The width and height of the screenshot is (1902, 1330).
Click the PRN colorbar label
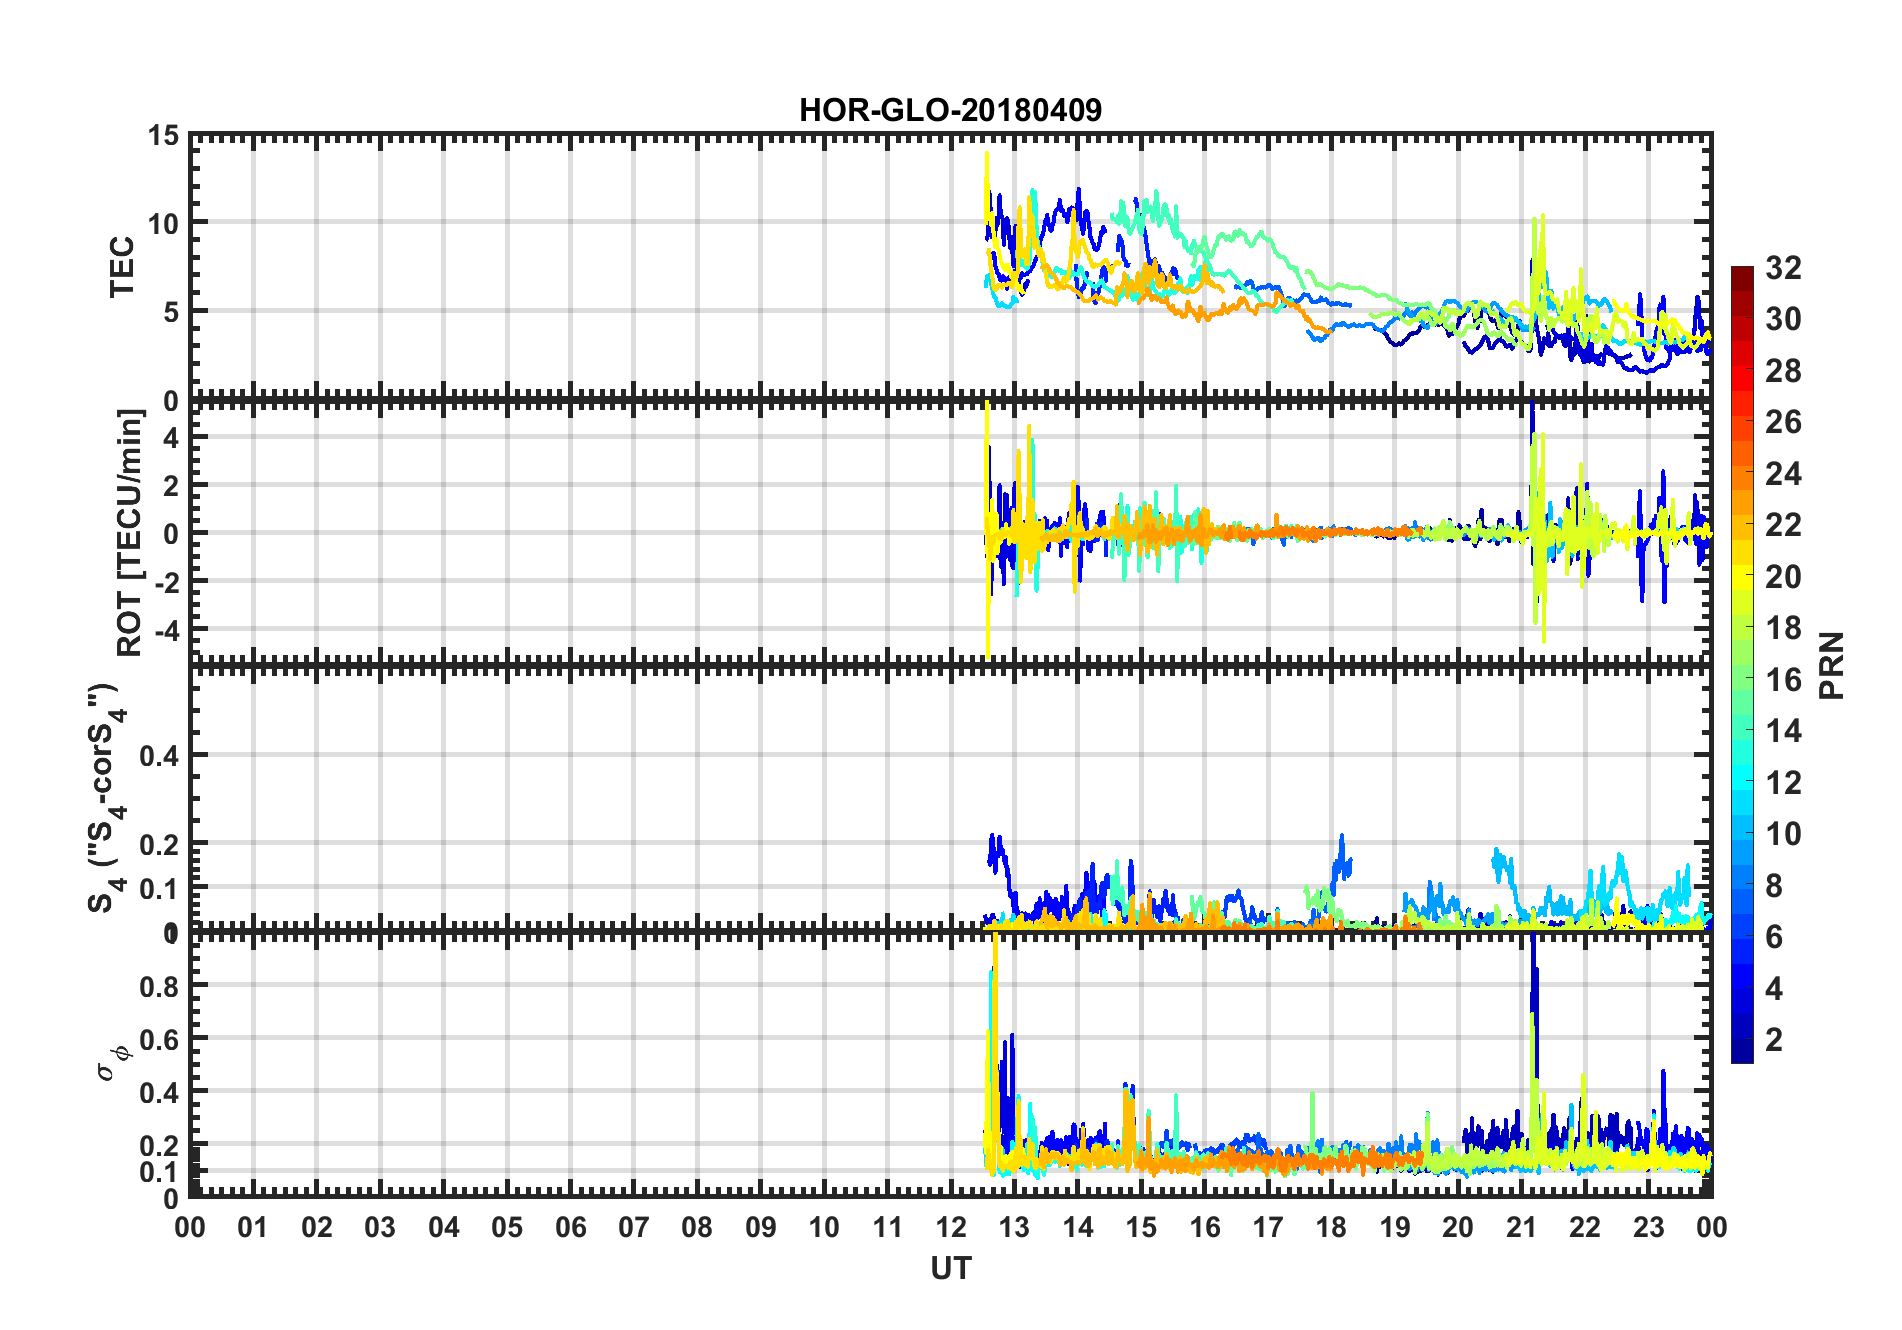tap(1832, 666)
